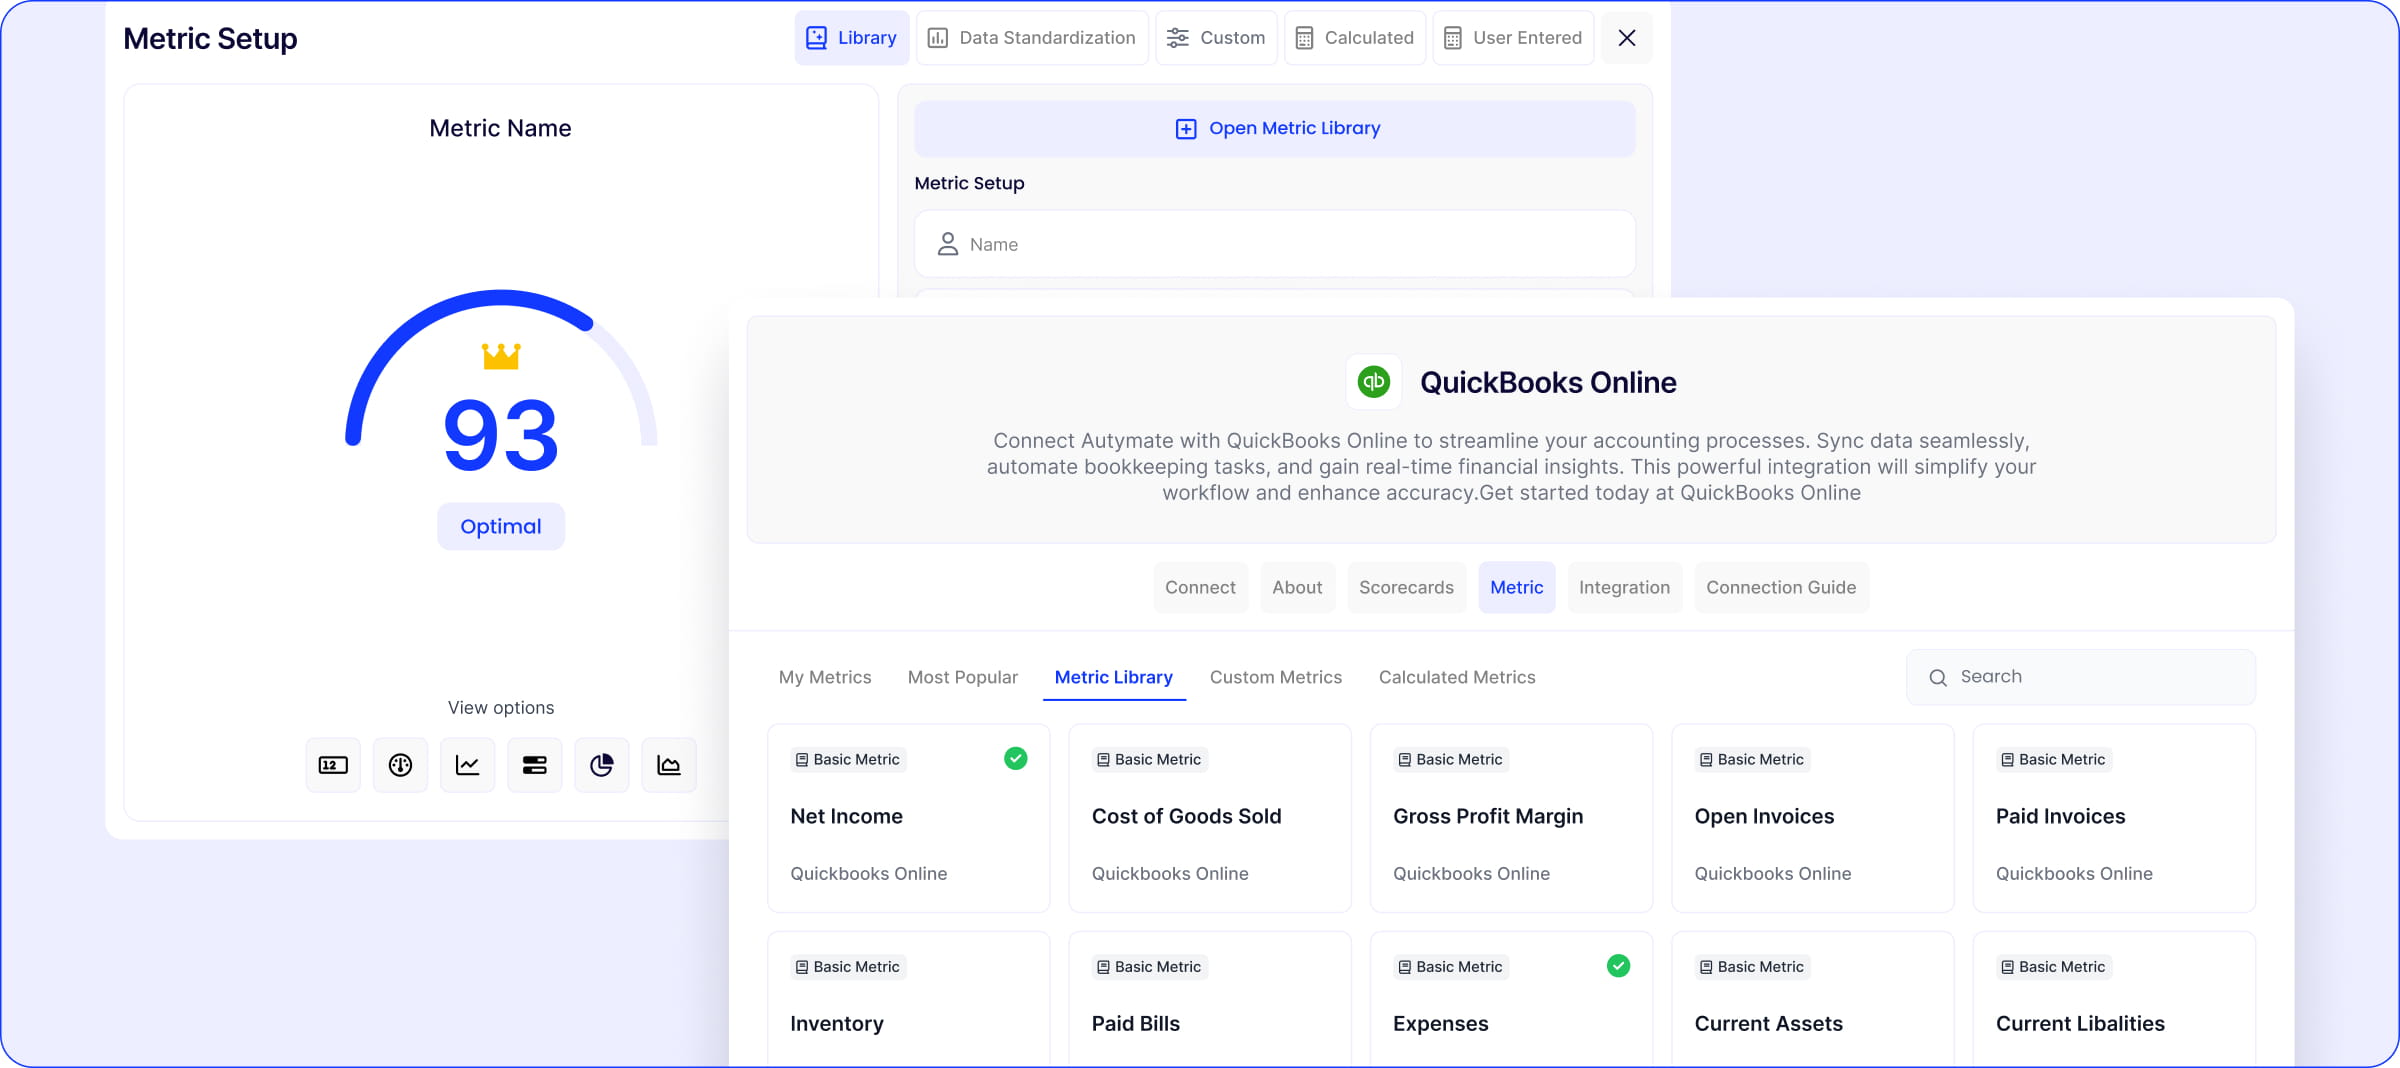Click the Basic Metric badge on Paid Invoices

[x=2053, y=760]
